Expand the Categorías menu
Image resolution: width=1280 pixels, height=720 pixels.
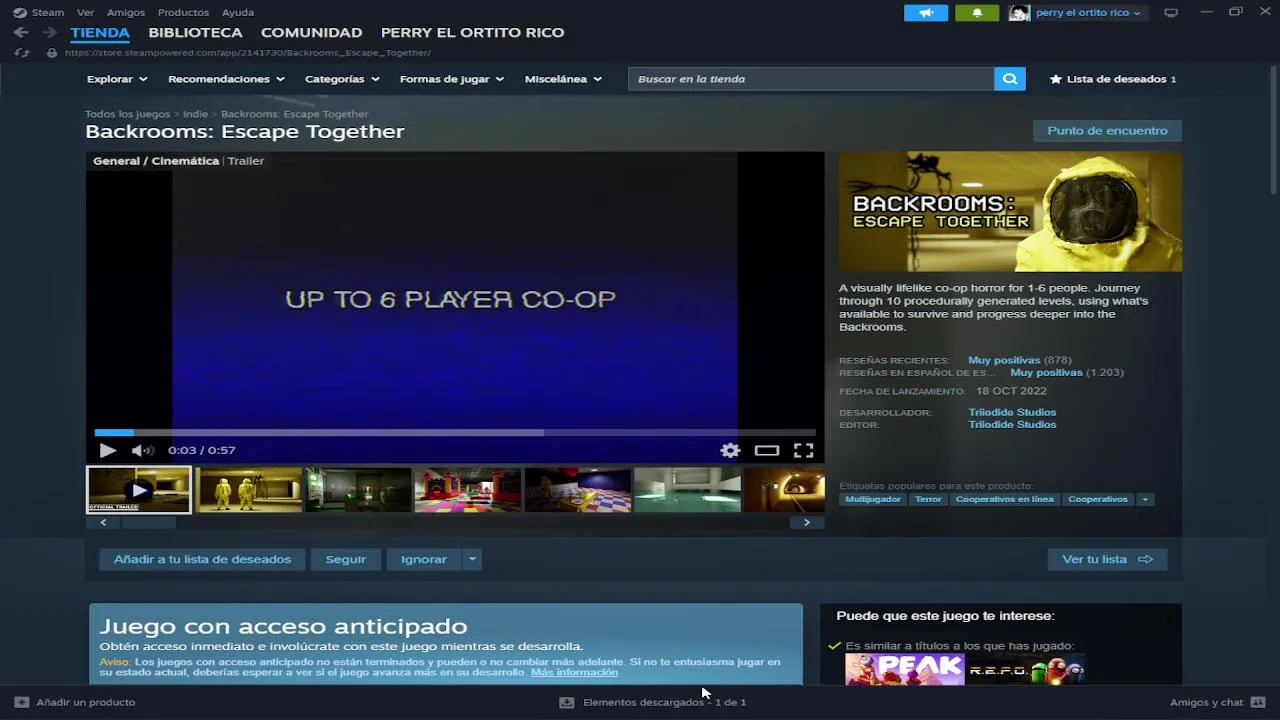342,79
